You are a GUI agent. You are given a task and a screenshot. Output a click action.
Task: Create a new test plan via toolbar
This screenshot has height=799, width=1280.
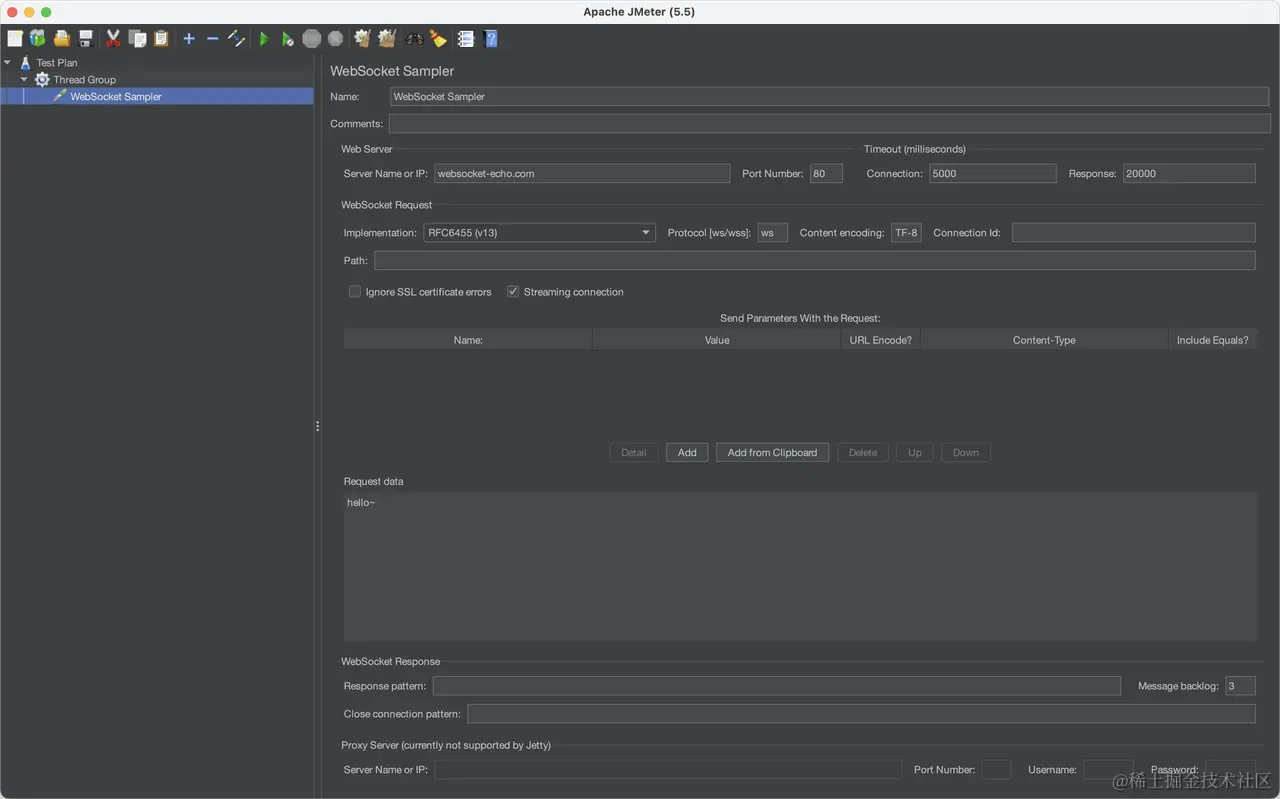pyautogui.click(x=14, y=39)
